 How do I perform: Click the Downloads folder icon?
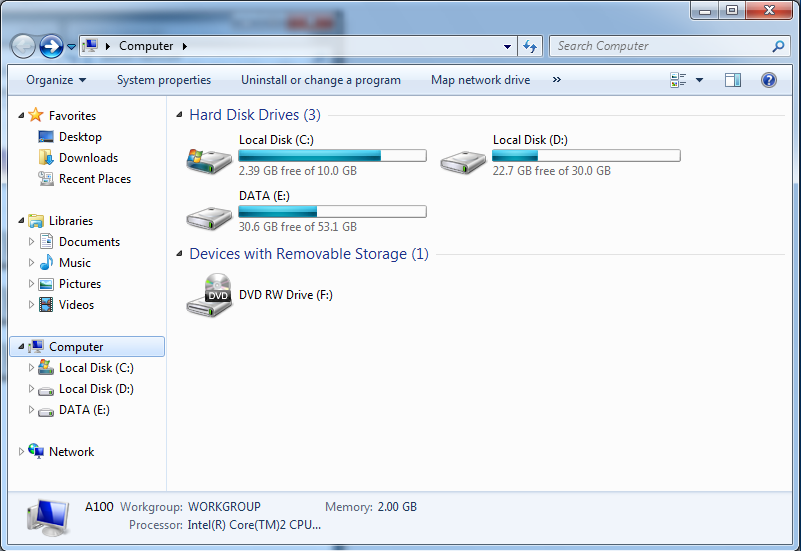(x=46, y=158)
